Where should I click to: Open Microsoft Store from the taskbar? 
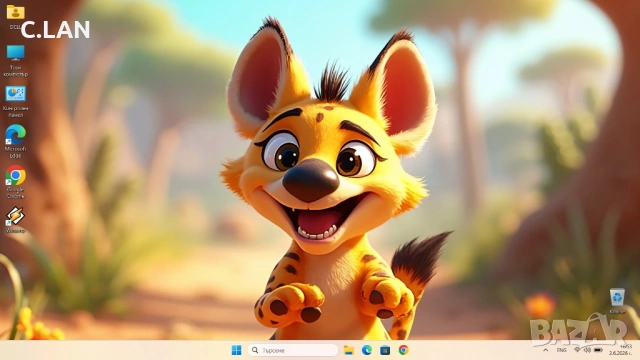385,350
